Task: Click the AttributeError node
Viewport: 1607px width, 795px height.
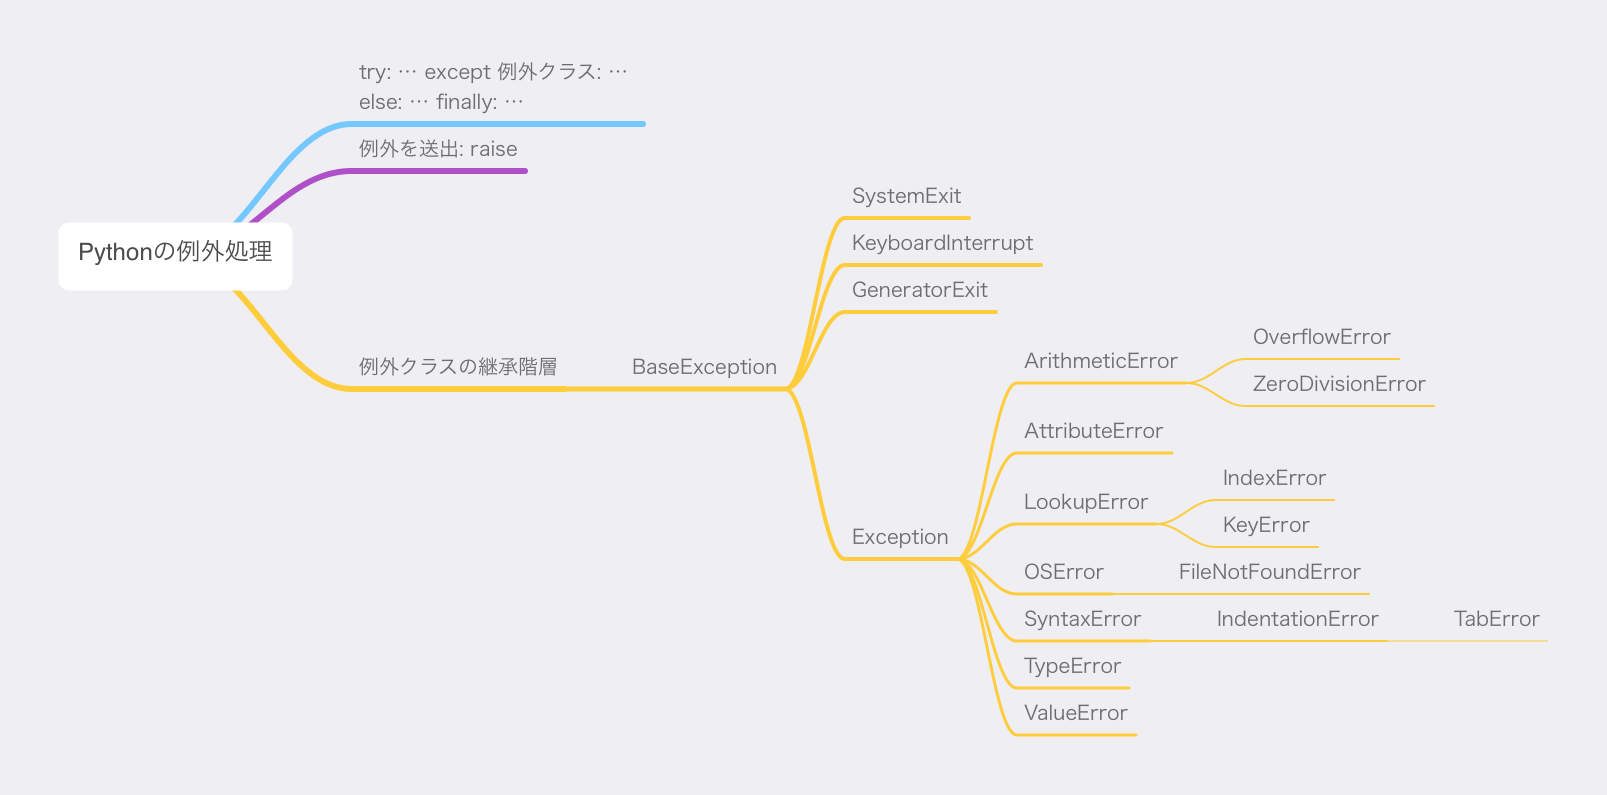Action: tap(1093, 431)
